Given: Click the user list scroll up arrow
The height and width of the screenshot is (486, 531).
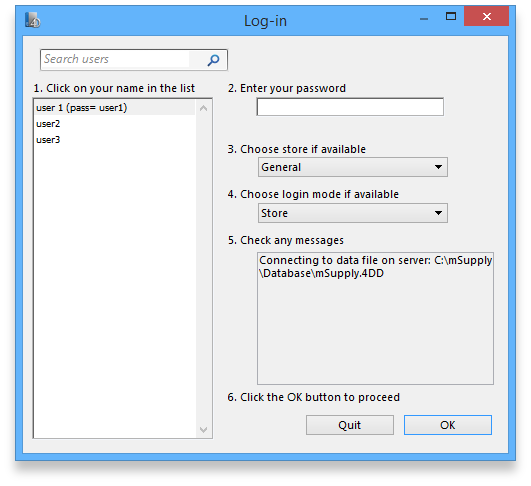Looking at the screenshot, I should 204,108.
